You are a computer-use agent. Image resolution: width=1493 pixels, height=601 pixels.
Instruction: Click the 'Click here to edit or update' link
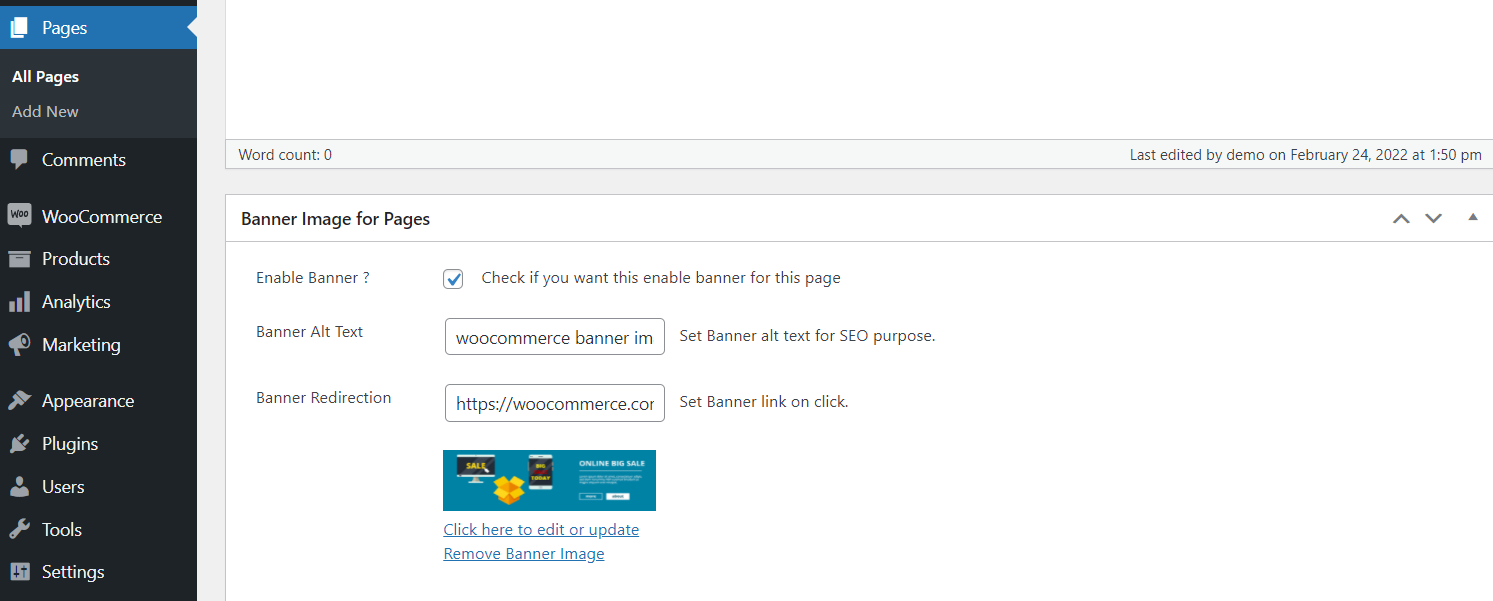pyautogui.click(x=541, y=529)
